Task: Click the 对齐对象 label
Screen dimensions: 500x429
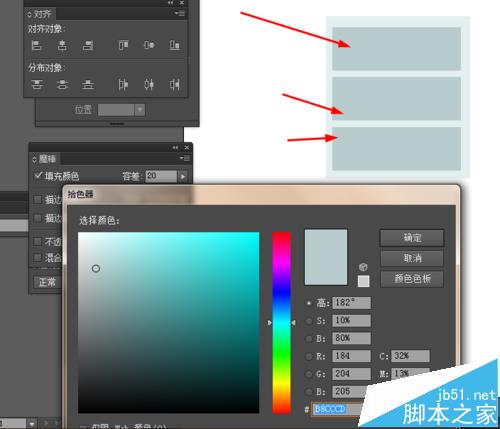Action: (46, 29)
